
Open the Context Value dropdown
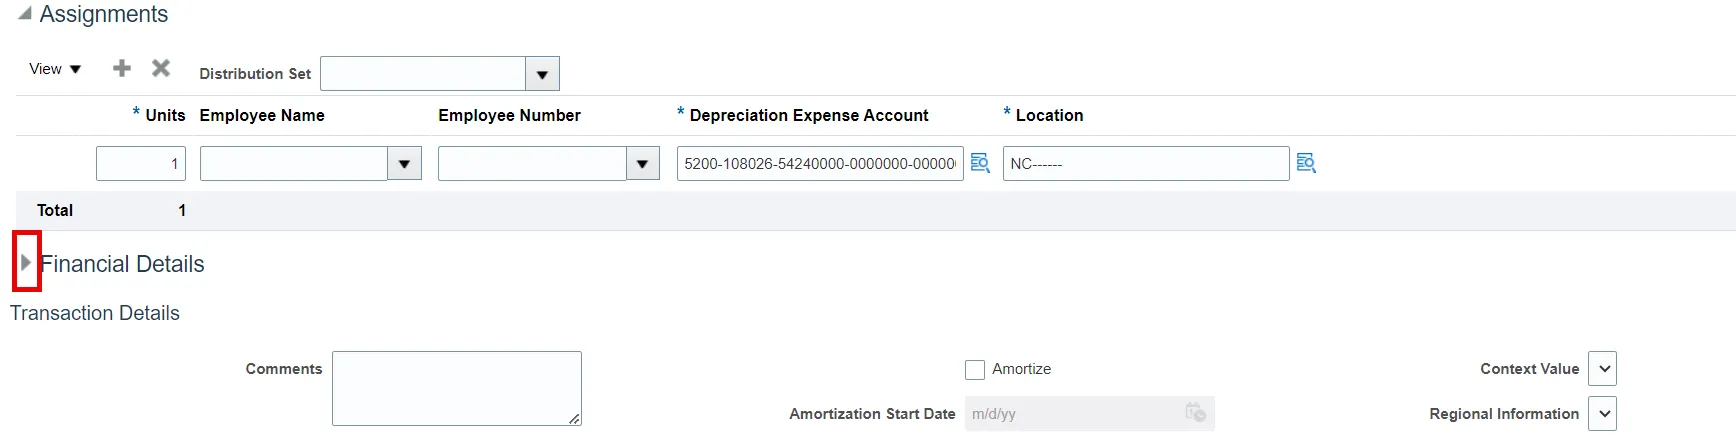coord(1604,369)
